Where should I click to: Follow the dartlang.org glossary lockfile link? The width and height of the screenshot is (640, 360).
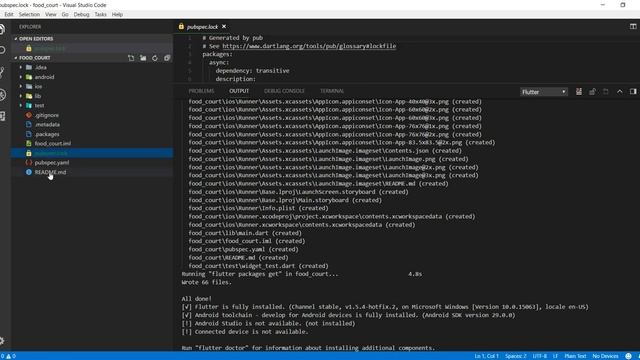point(309,46)
